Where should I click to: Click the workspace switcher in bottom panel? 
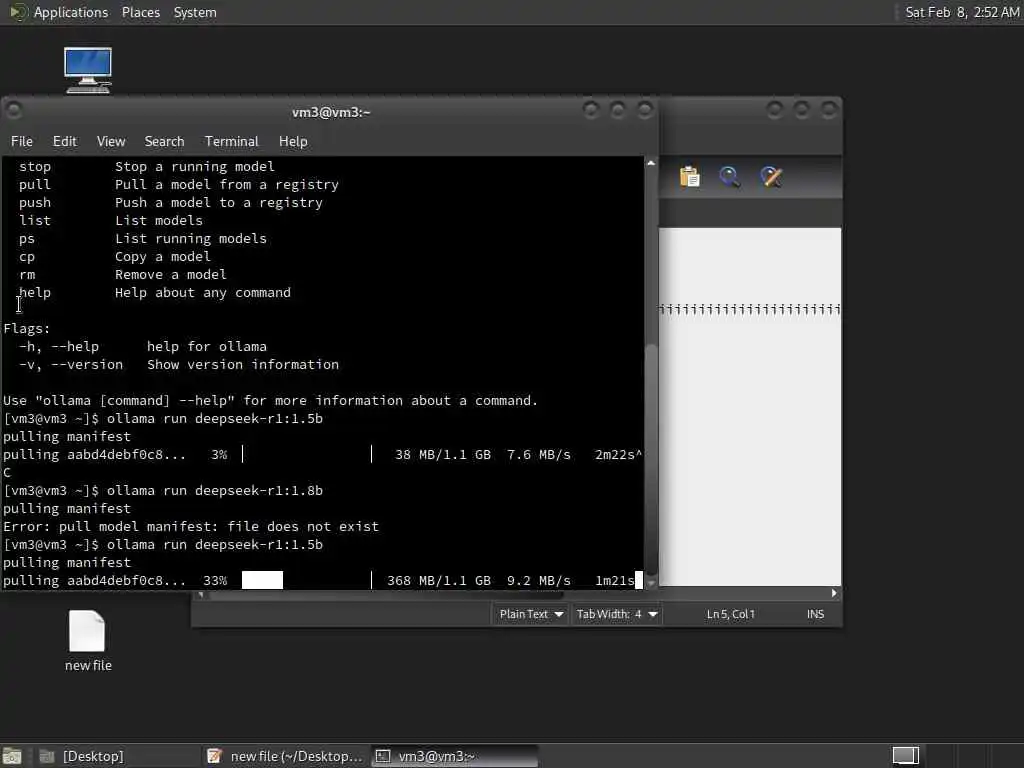tap(906, 756)
